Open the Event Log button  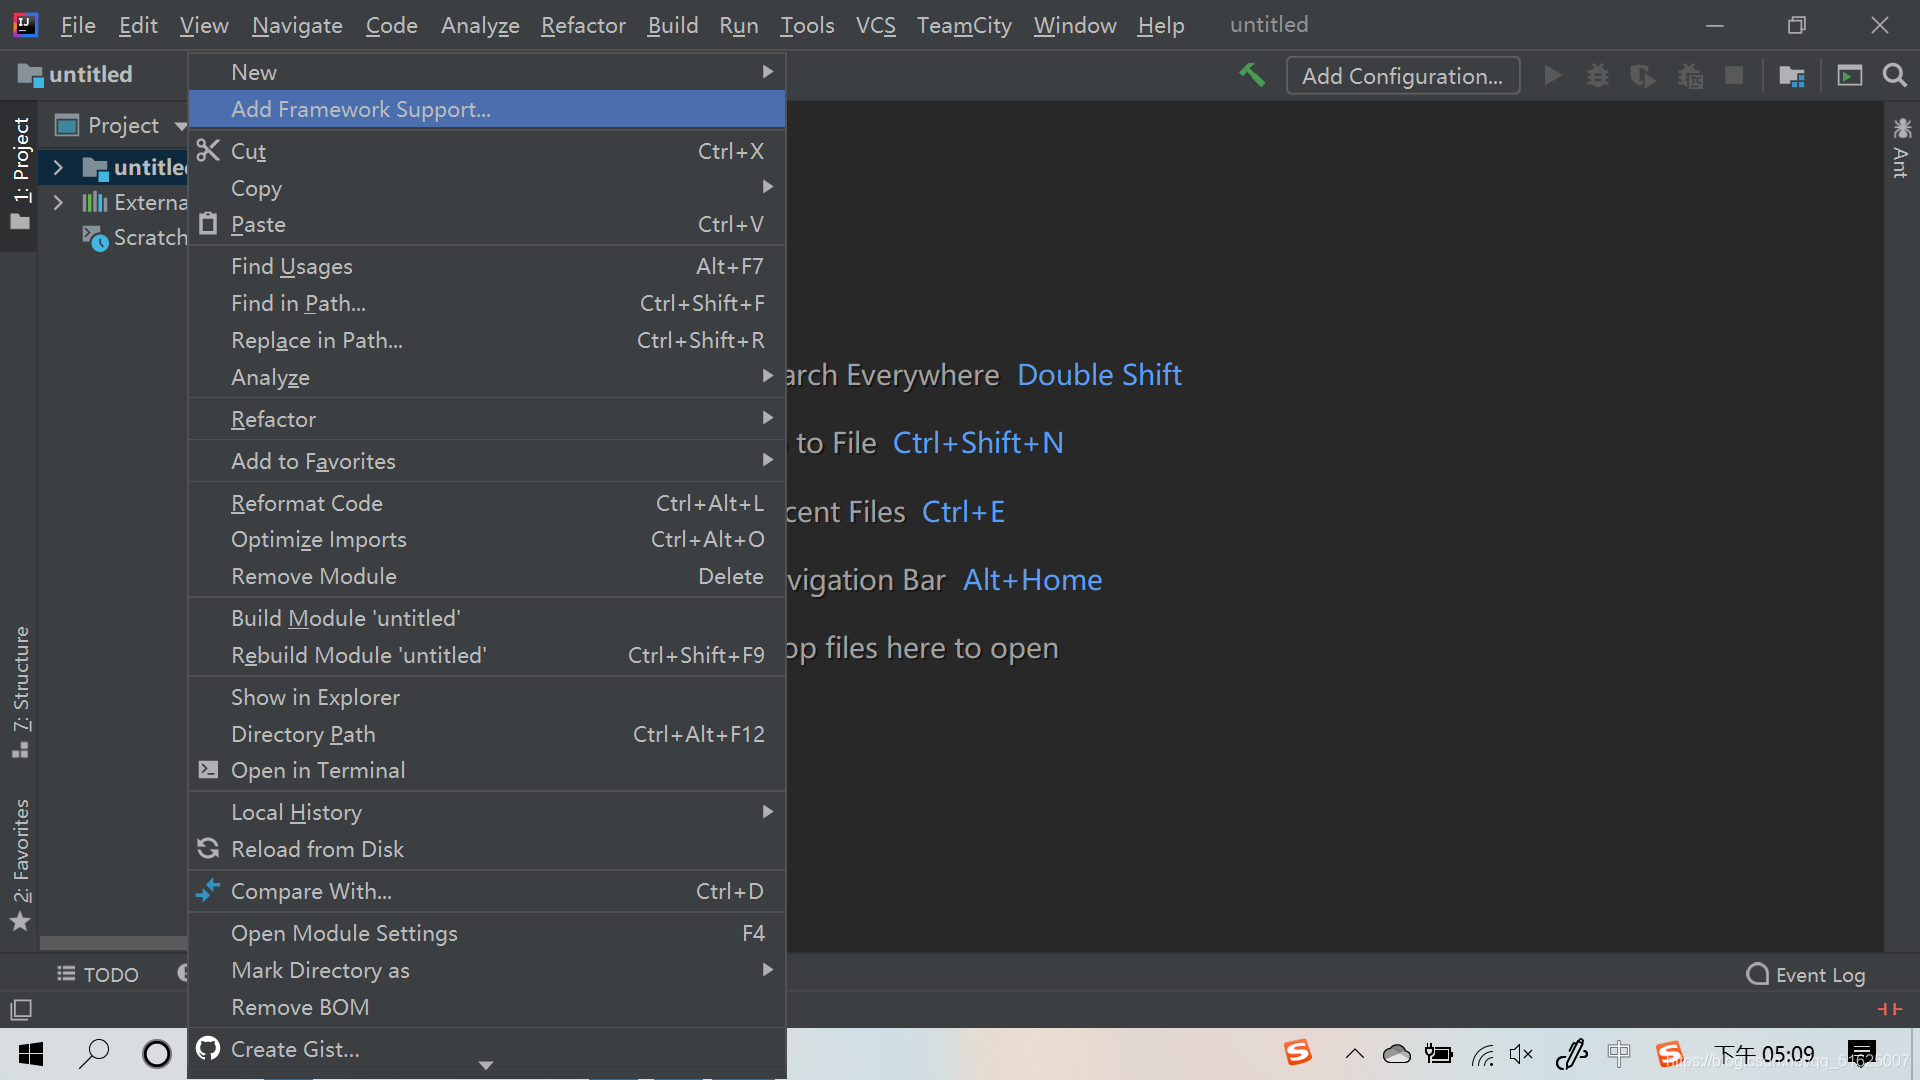tap(1806, 974)
